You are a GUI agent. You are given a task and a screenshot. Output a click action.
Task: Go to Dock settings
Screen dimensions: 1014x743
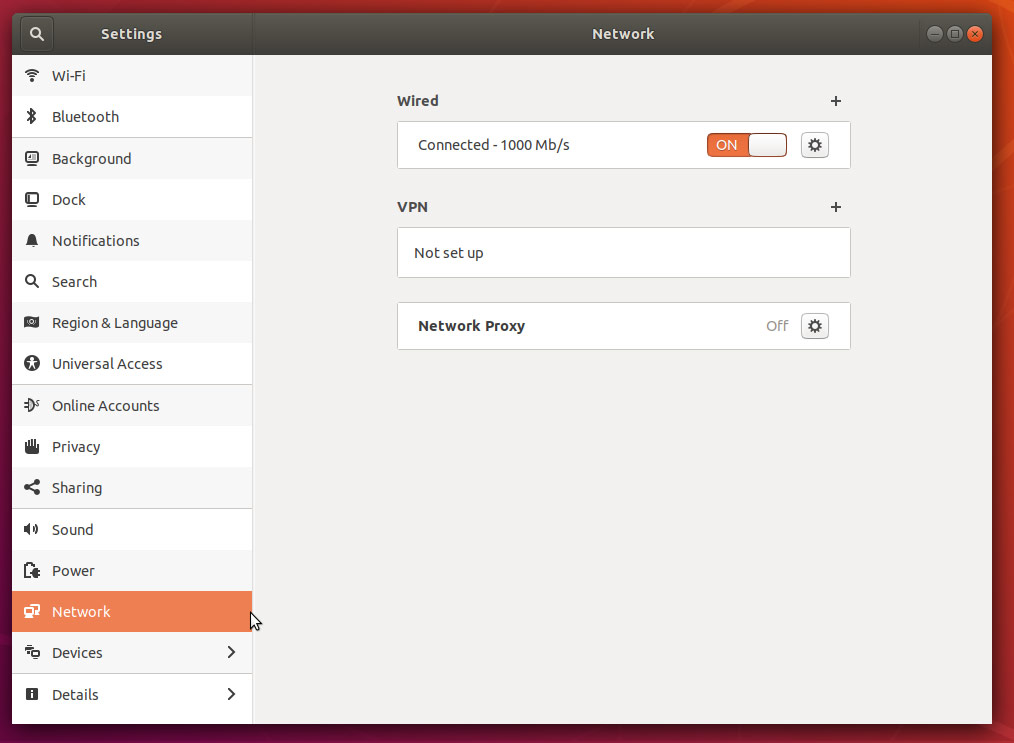pyautogui.click(x=132, y=199)
